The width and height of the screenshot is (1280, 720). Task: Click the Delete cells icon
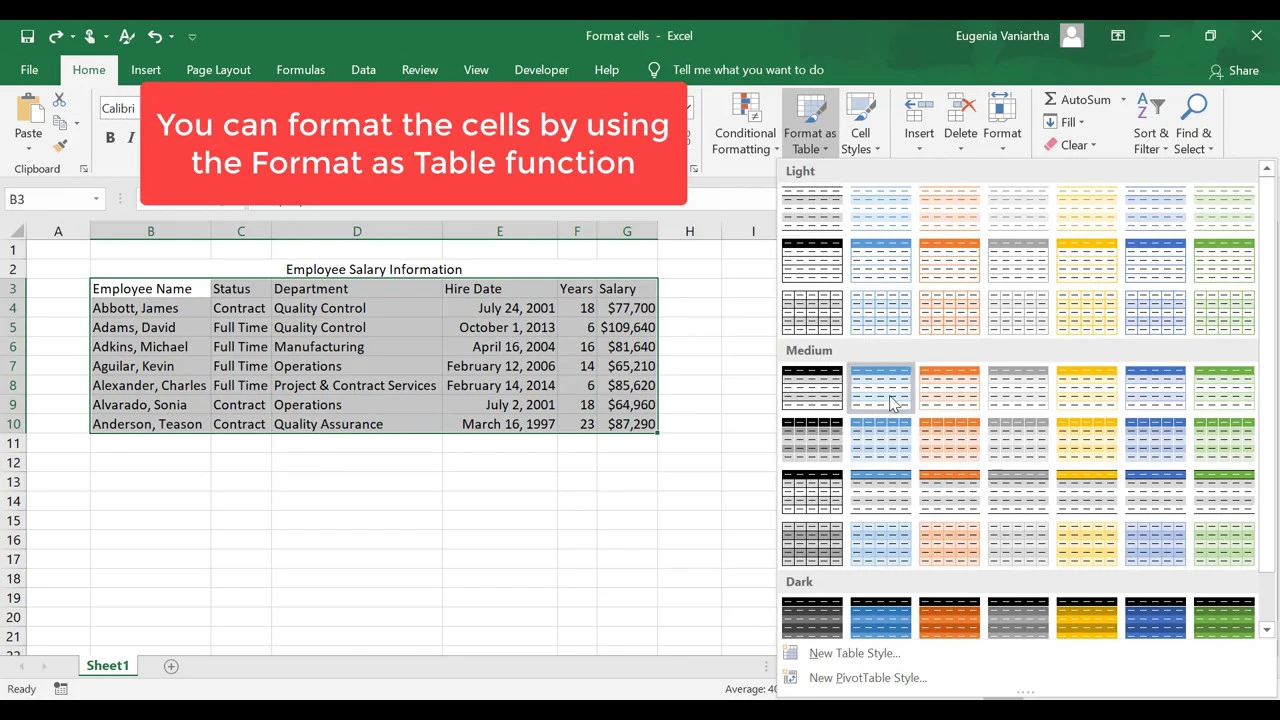pos(960,107)
